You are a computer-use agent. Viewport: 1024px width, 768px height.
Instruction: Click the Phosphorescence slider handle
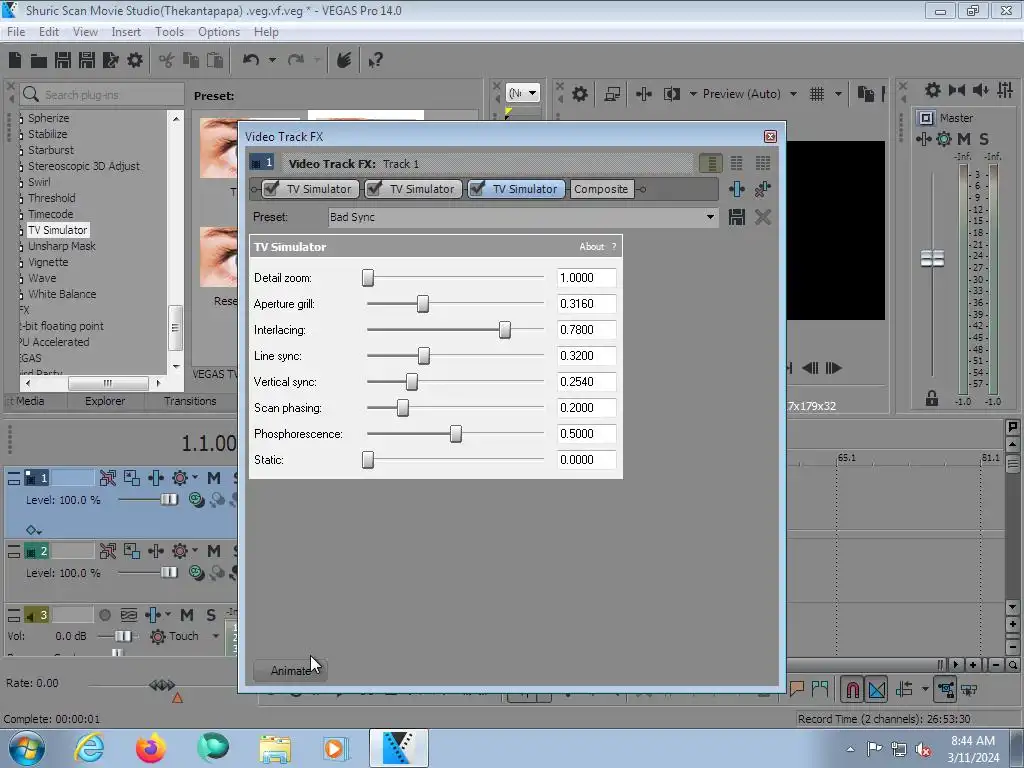pos(456,434)
